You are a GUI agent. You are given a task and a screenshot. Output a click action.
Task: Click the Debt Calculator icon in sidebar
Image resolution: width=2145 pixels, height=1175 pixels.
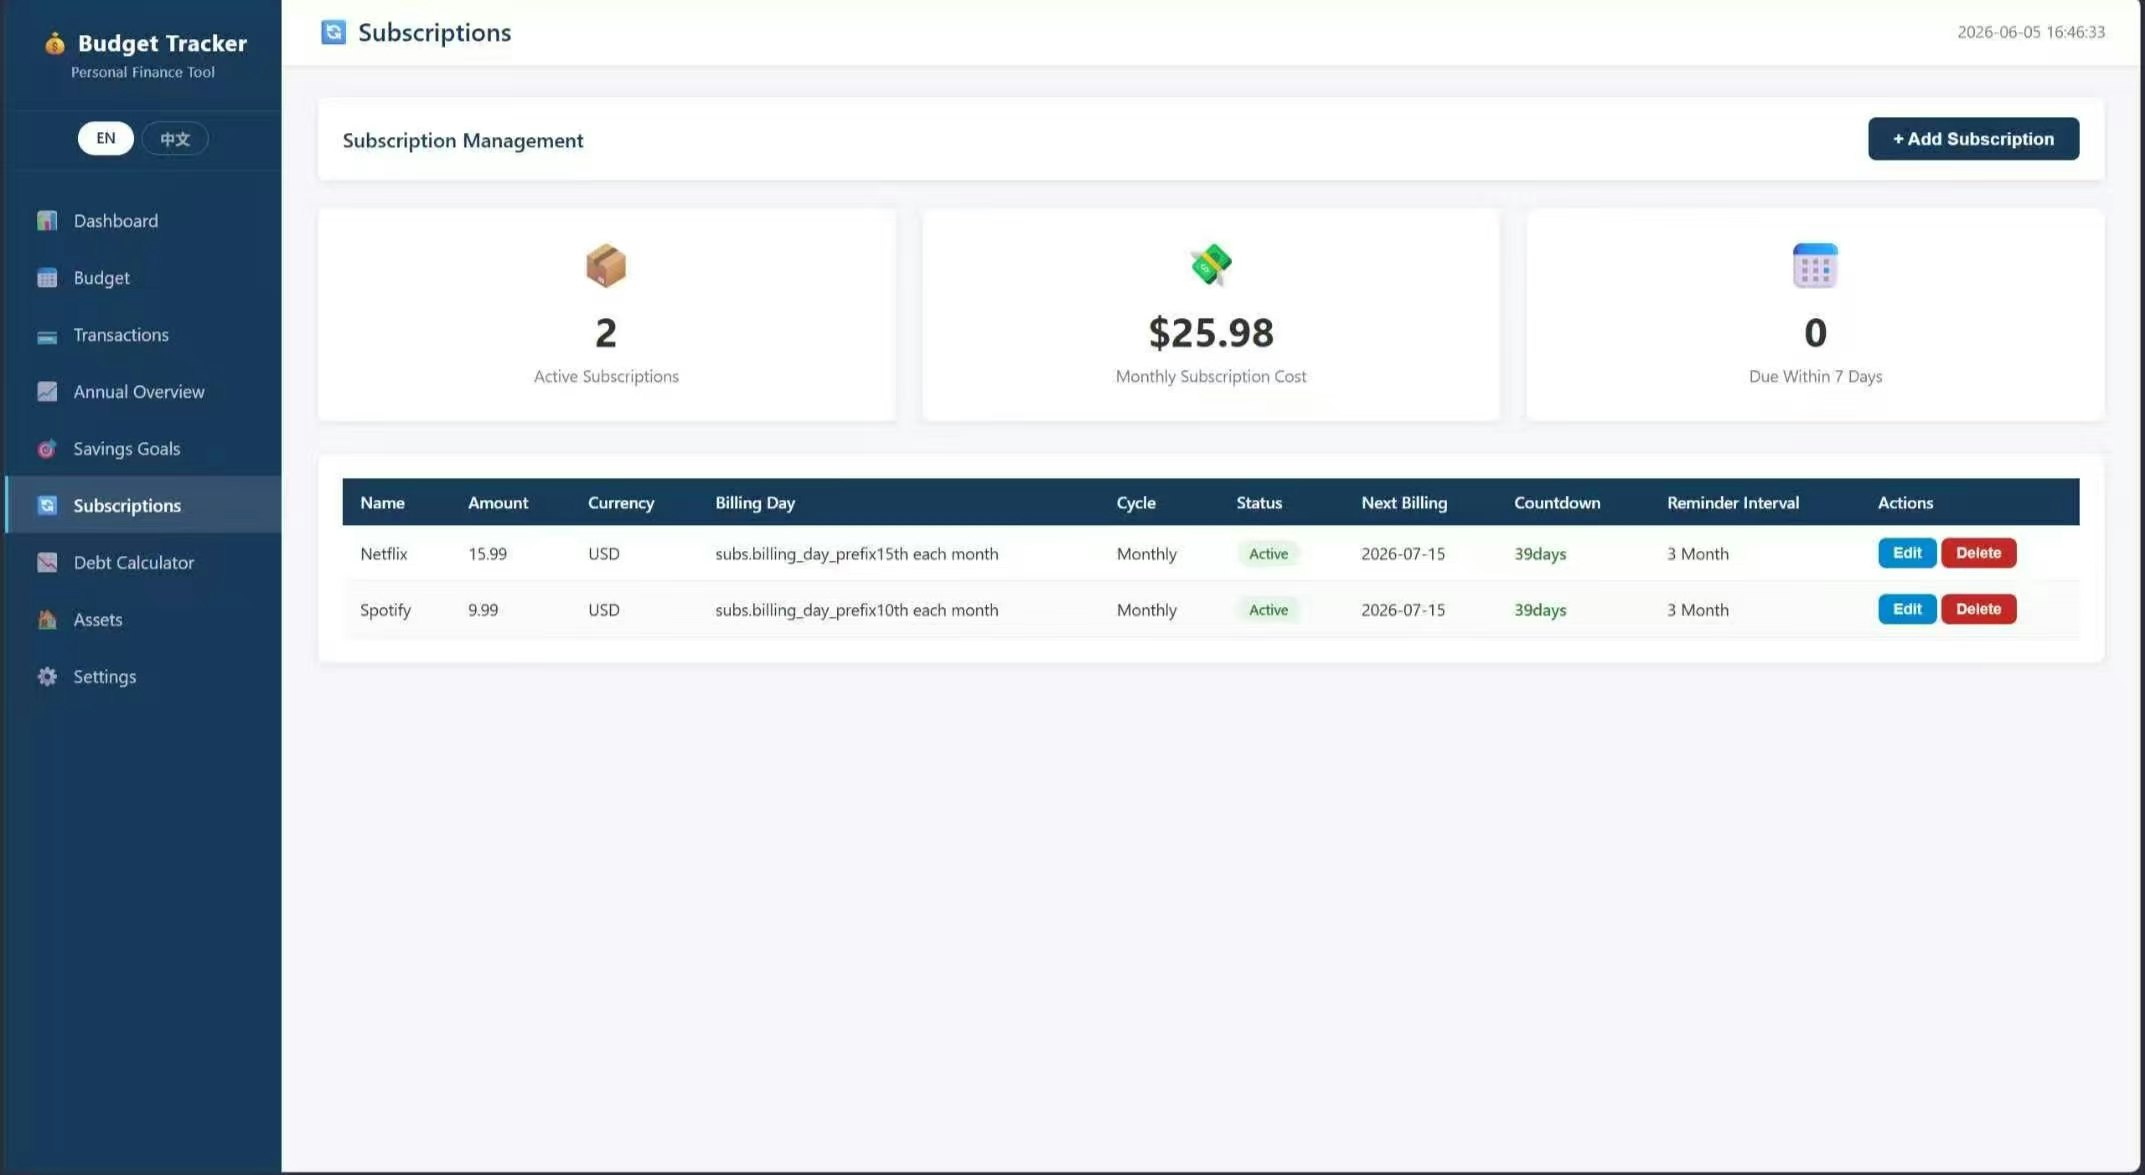(x=47, y=563)
